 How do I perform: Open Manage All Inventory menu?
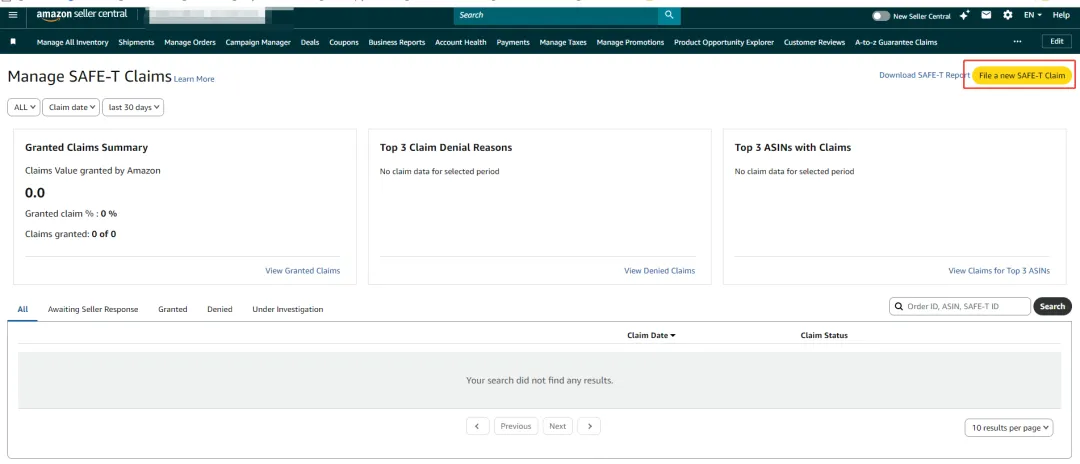[x=72, y=42]
